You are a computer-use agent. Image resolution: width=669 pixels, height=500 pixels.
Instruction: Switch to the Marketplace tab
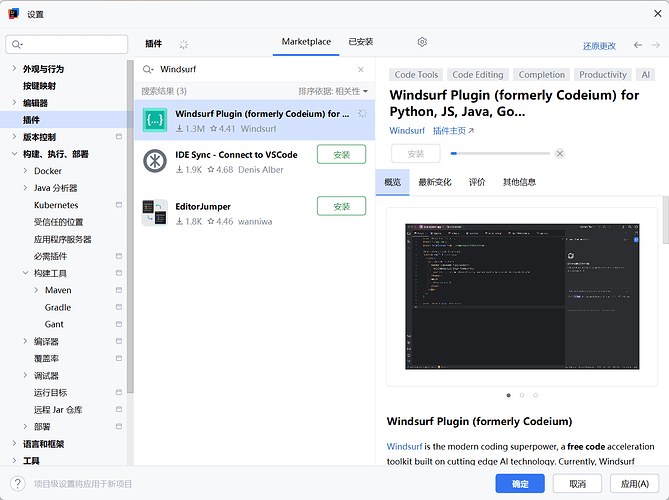coord(306,42)
